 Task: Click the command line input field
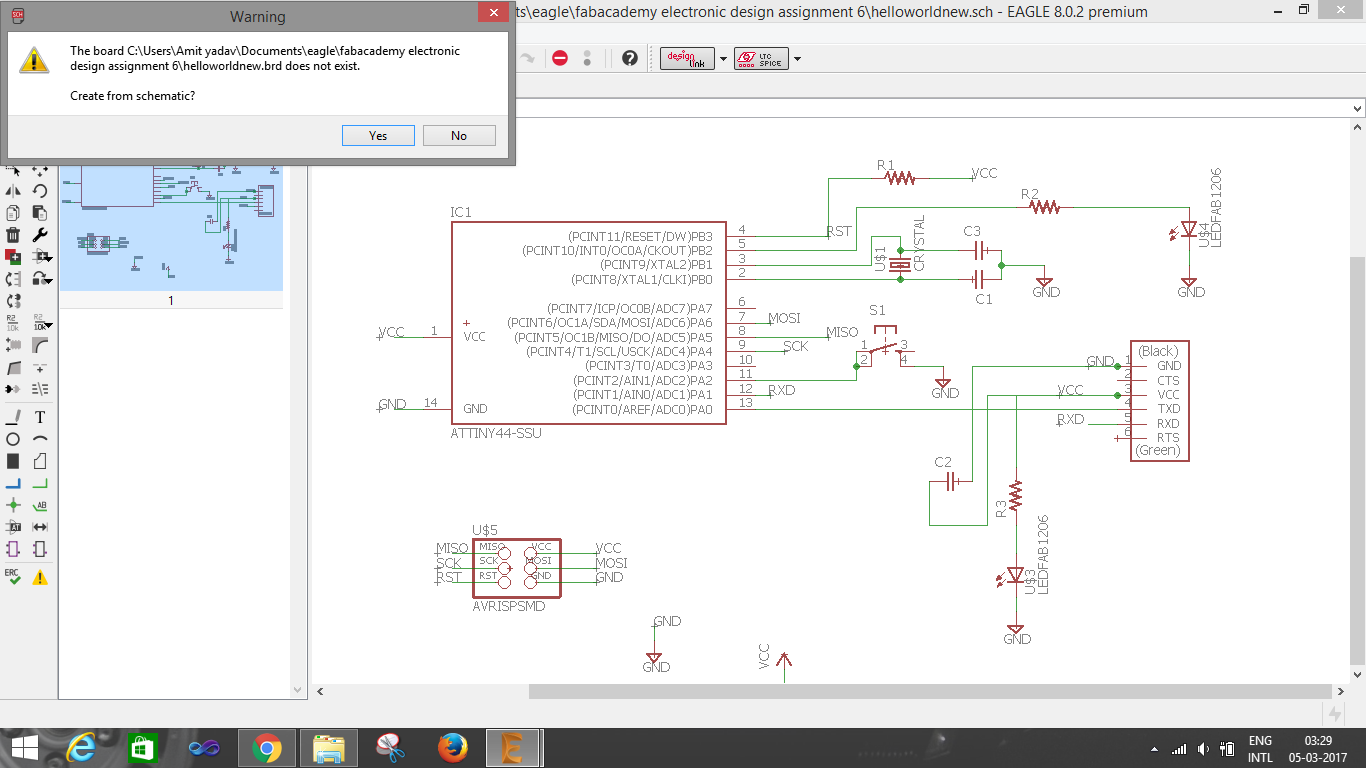pyautogui.click(x=930, y=108)
